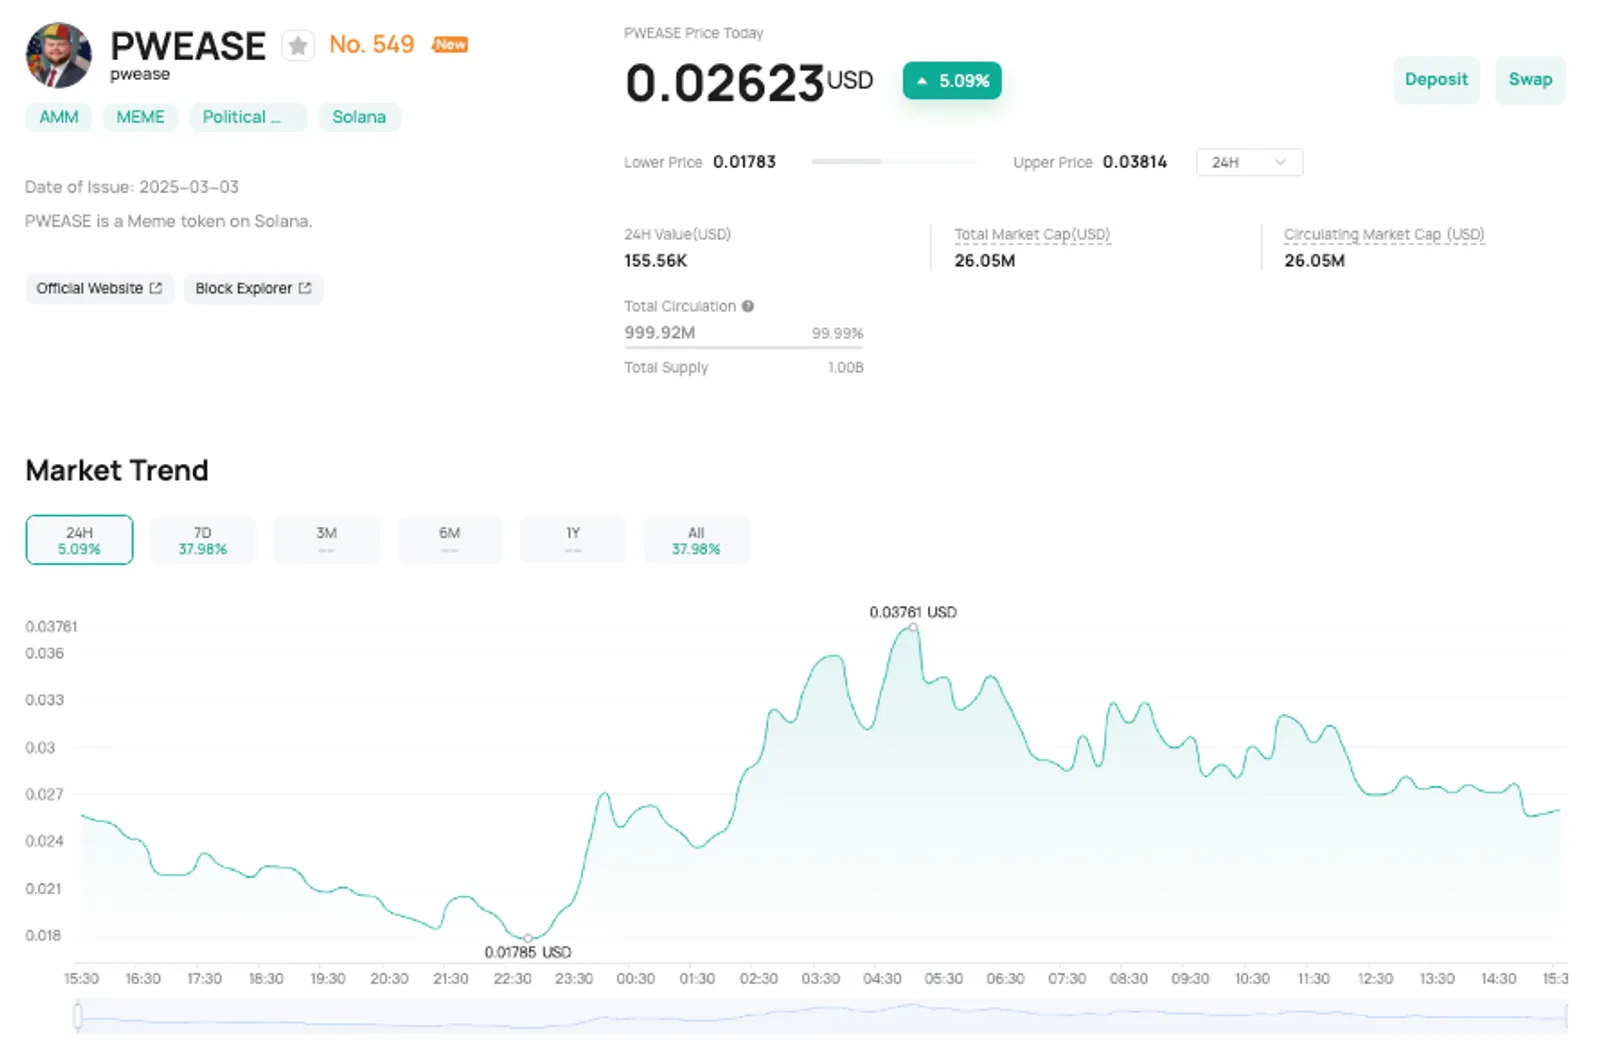Open the Block Explorer link
Image resolution: width=1600 pixels, height=1062 pixels.
coord(253,288)
